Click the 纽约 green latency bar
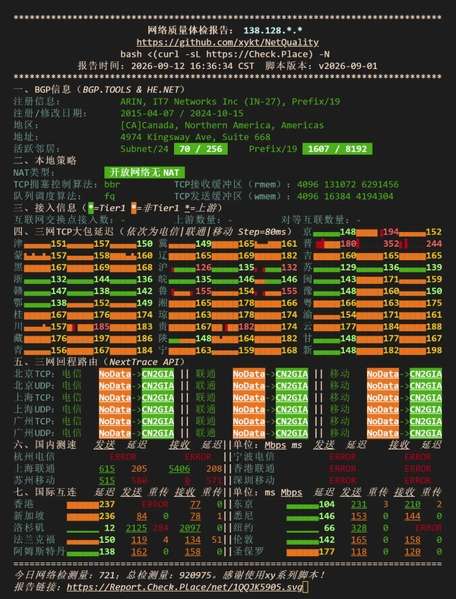 click(x=302, y=531)
